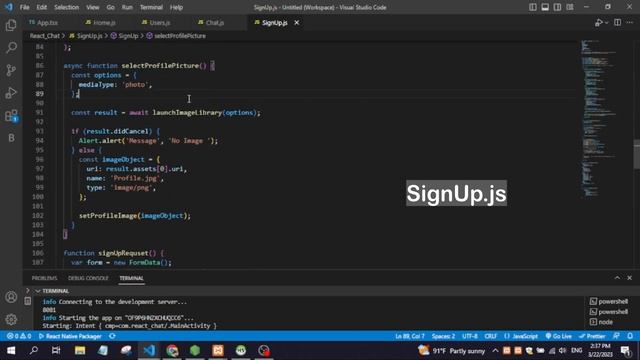Switch to the Debug Console tab
640x360 pixels.
point(88,278)
